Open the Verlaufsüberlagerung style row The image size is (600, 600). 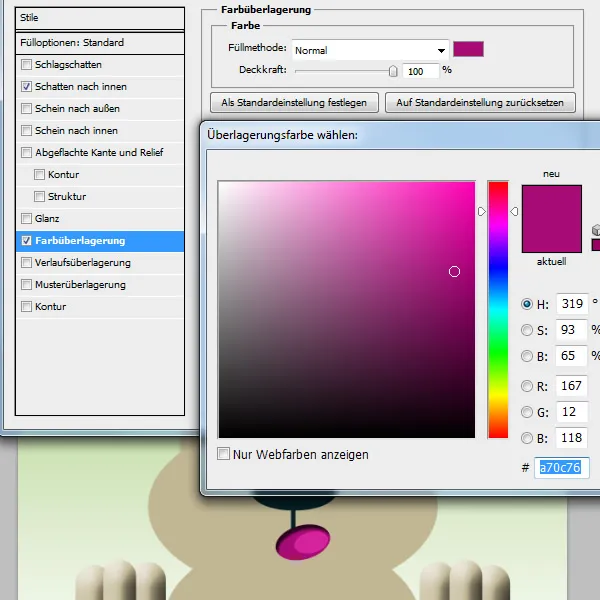[100, 262]
